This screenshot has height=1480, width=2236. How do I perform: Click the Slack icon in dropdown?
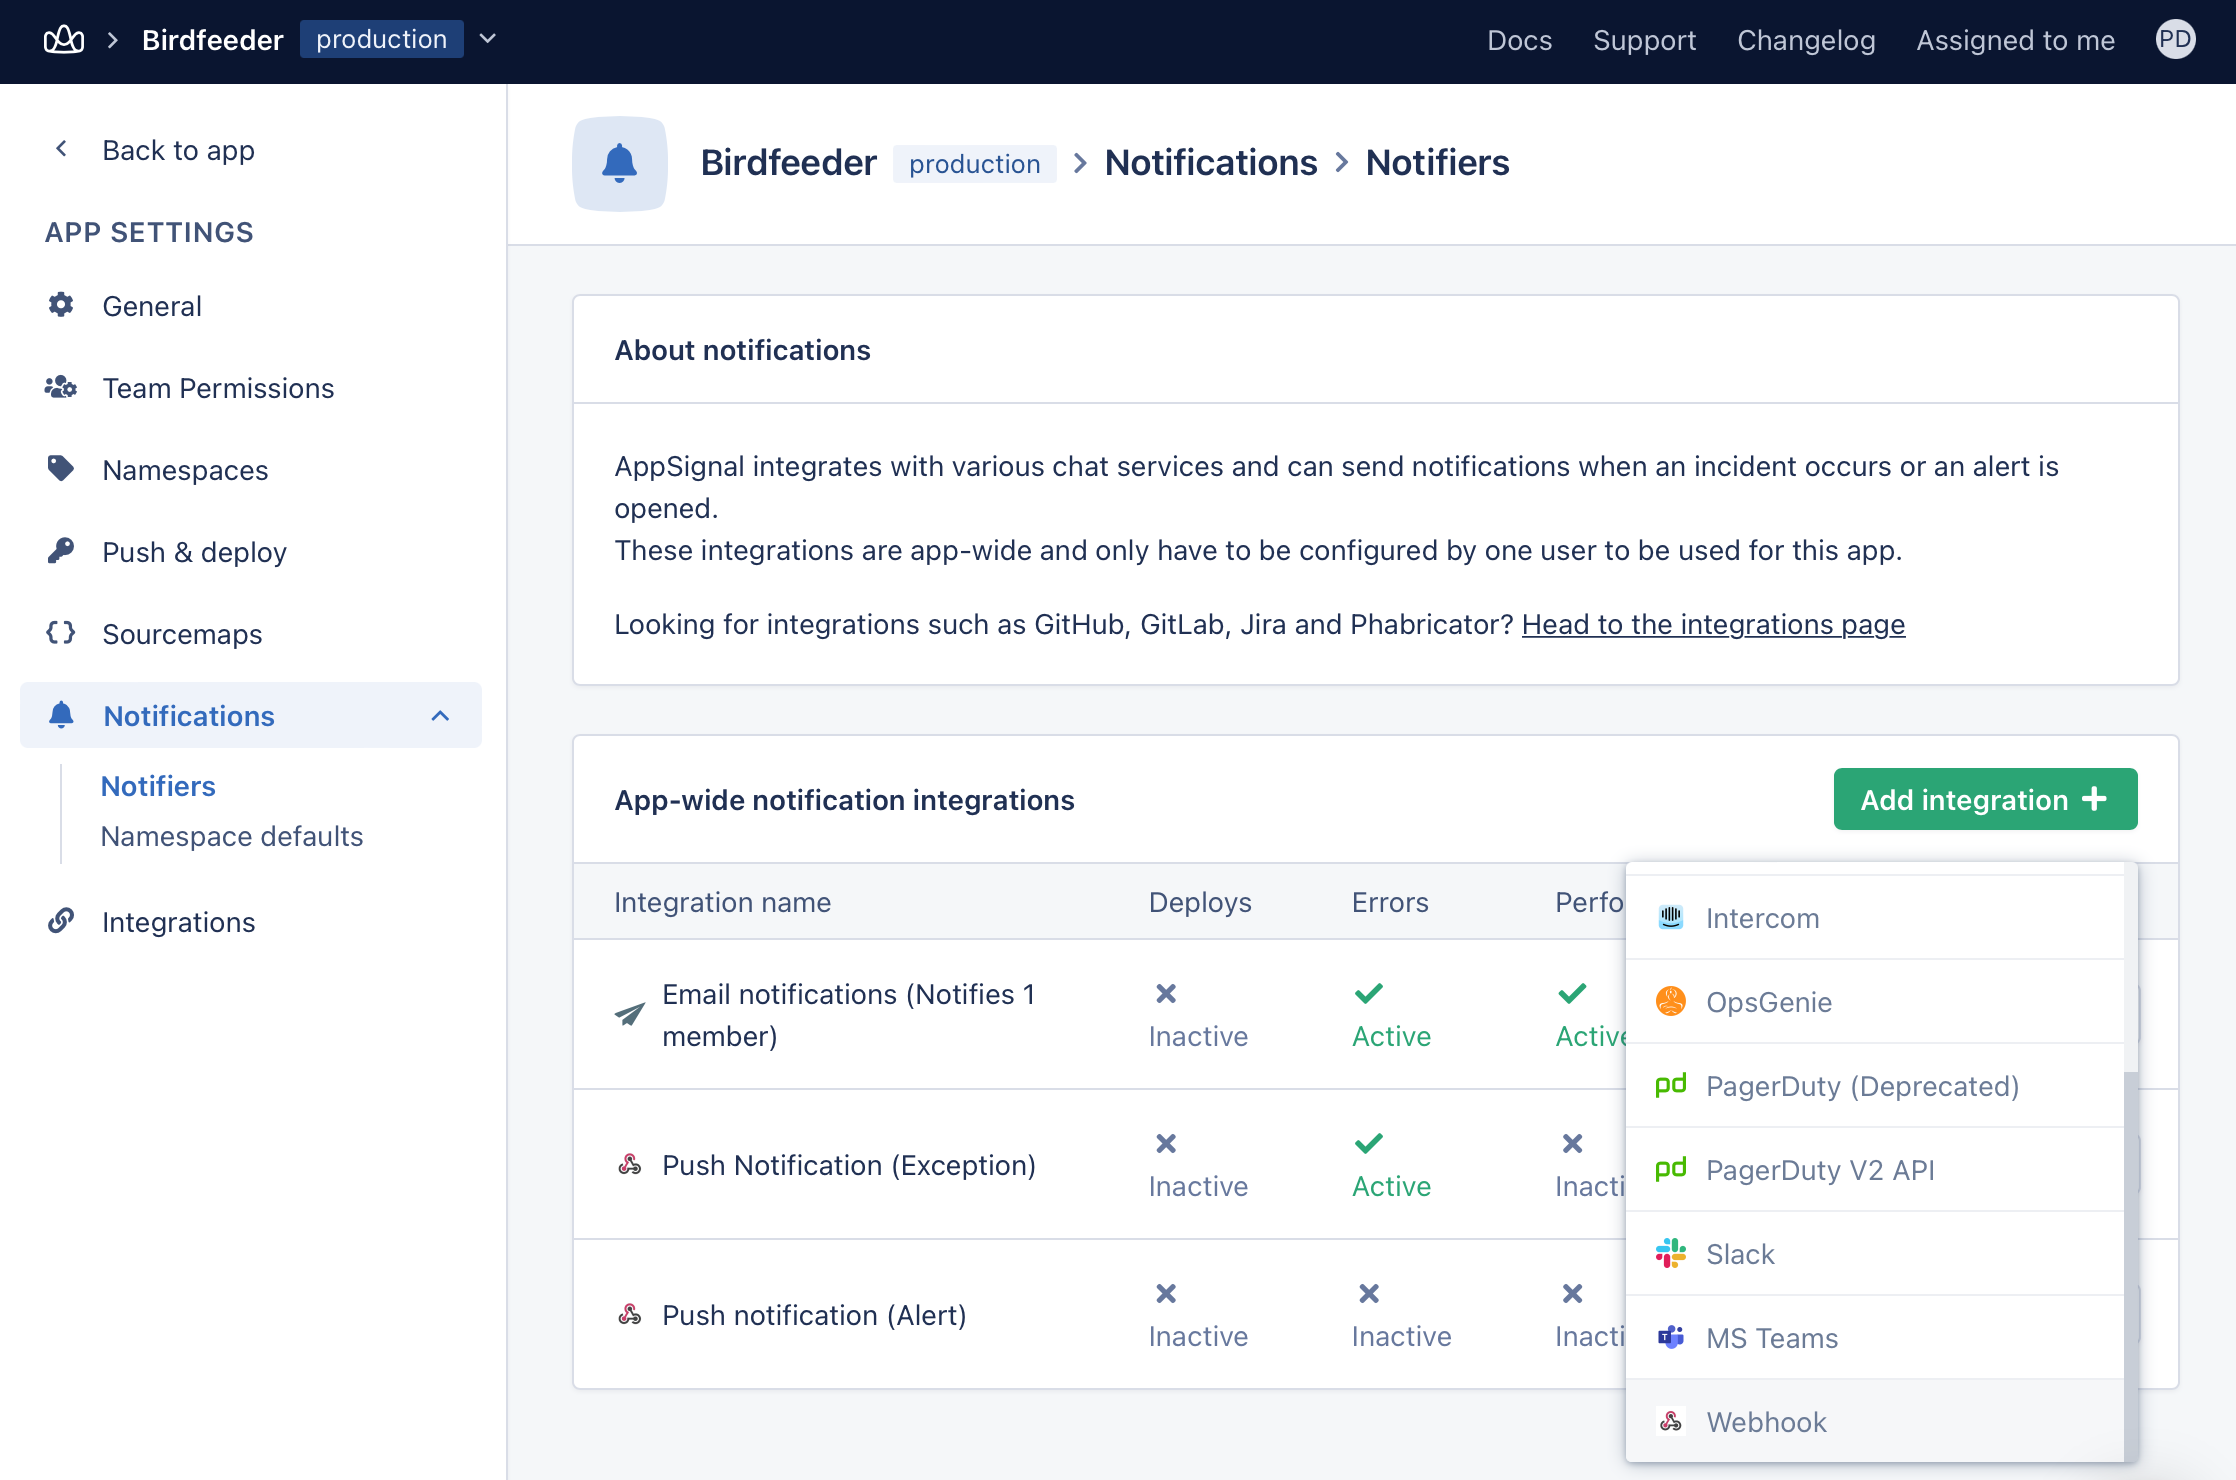(x=1670, y=1253)
